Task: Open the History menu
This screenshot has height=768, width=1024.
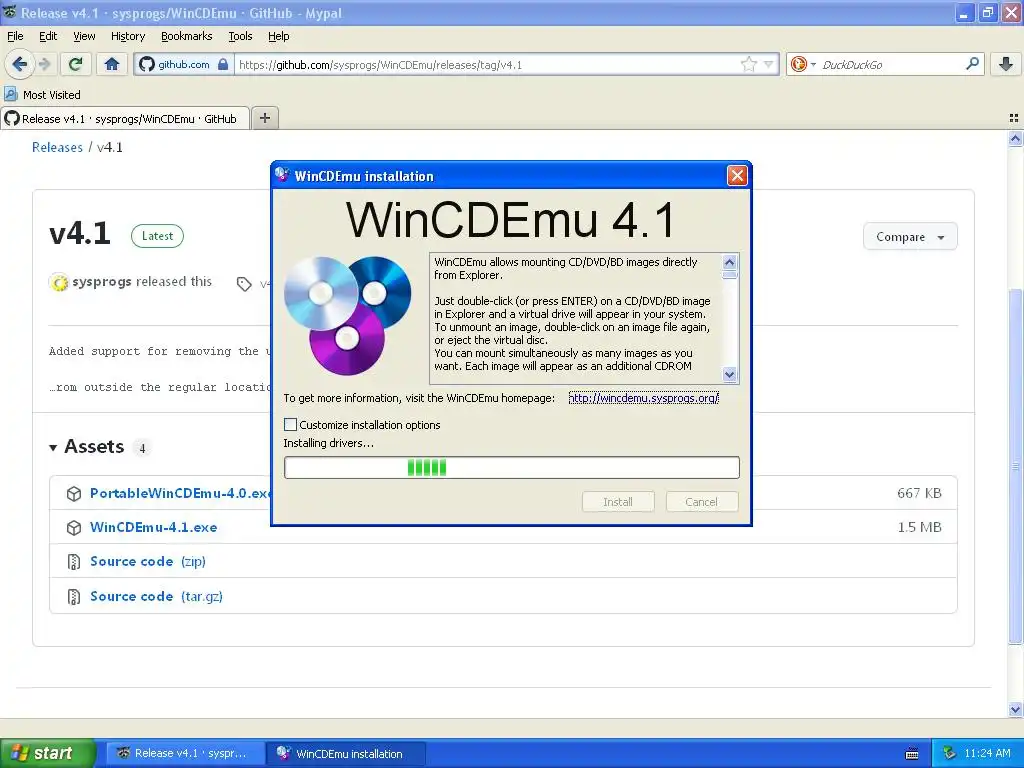Action: 128,37
